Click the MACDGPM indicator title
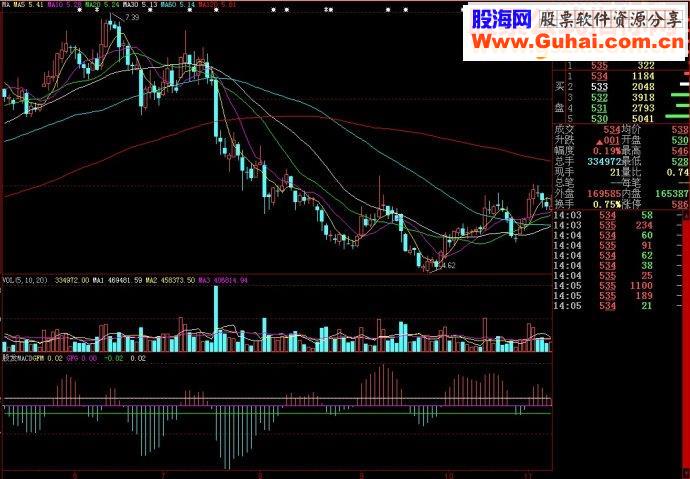This screenshot has width=690, height=479. pos(24,358)
